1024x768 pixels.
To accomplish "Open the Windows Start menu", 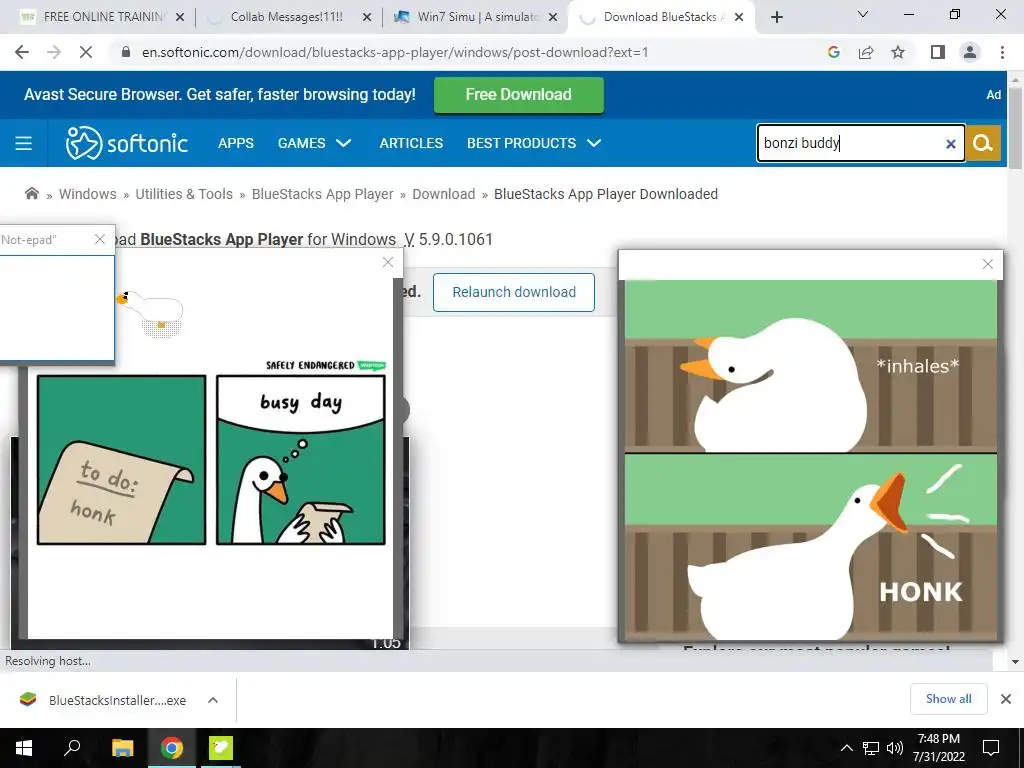I will (x=24, y=748).
